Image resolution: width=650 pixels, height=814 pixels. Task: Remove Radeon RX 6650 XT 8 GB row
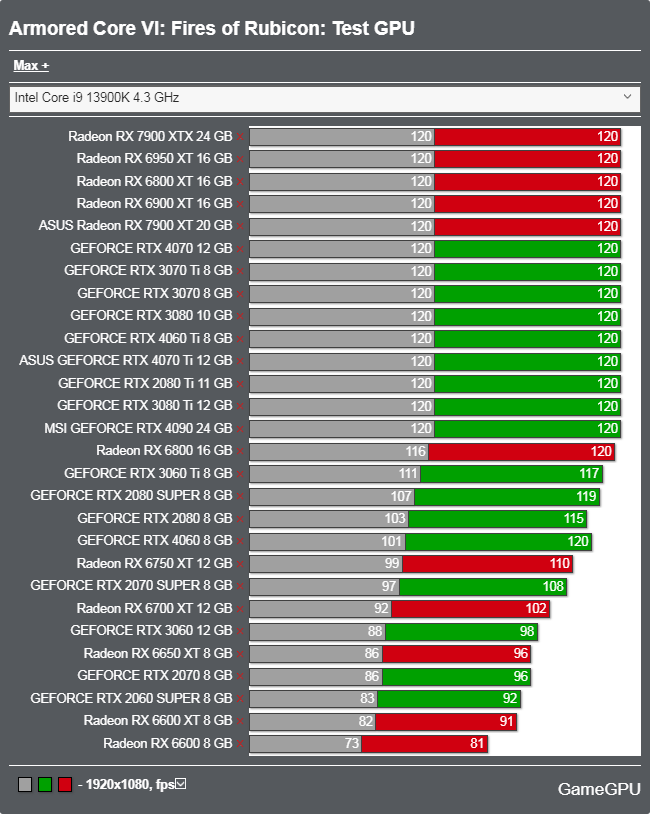(x=240, y=654)
